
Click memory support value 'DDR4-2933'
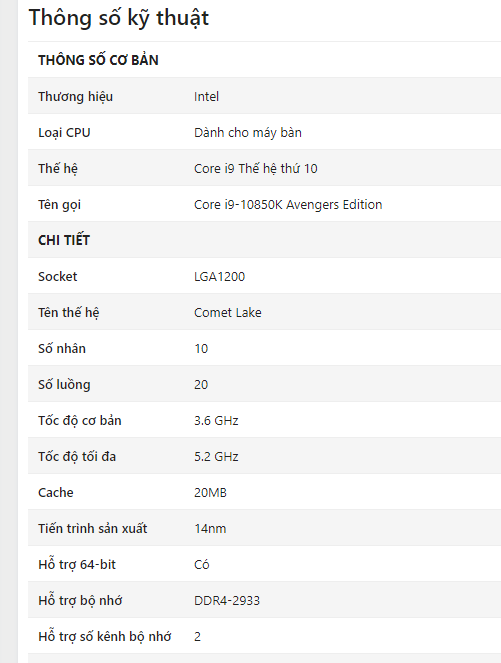pyautogui.click(x=227, y=600)
